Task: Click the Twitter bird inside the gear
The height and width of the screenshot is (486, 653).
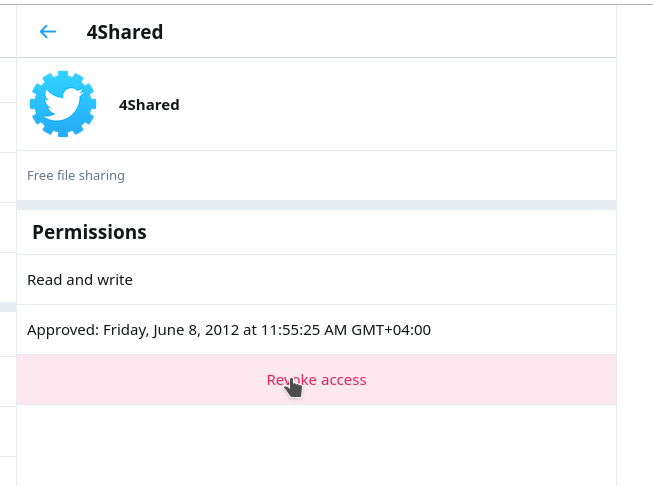Action: click(64, 102)
